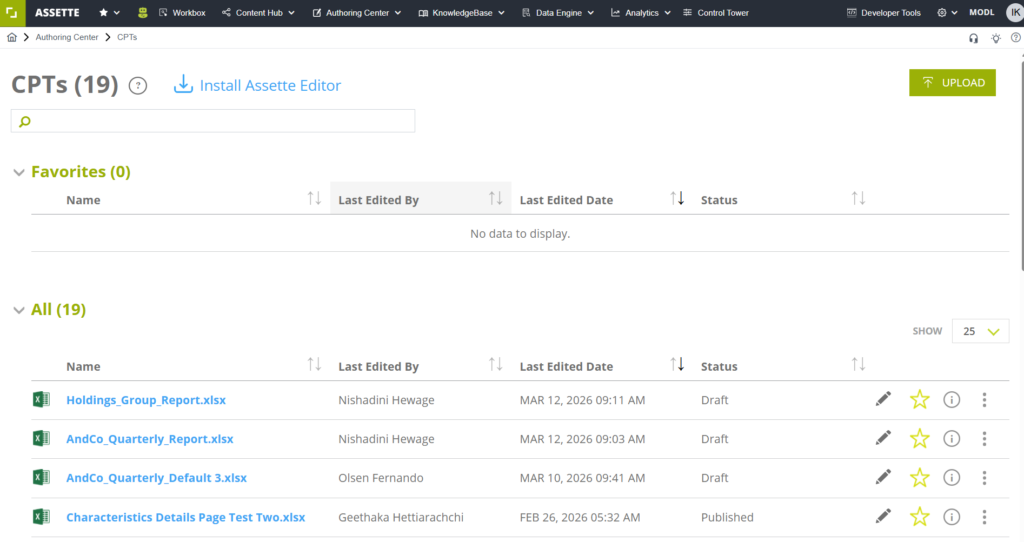Star AndCo_Quarterly_Report.xlsx as a favorite
This screenshot has height=542, width=1024.
tap(920, 439)
